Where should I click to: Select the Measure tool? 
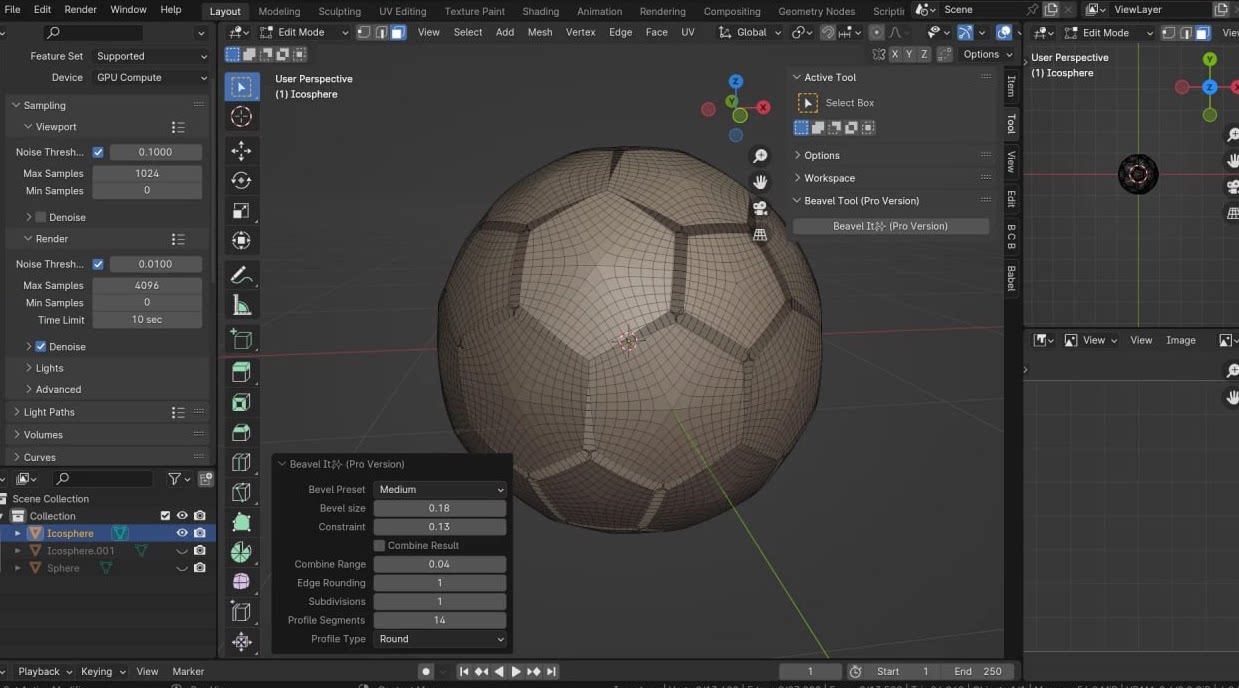(241, 305)
